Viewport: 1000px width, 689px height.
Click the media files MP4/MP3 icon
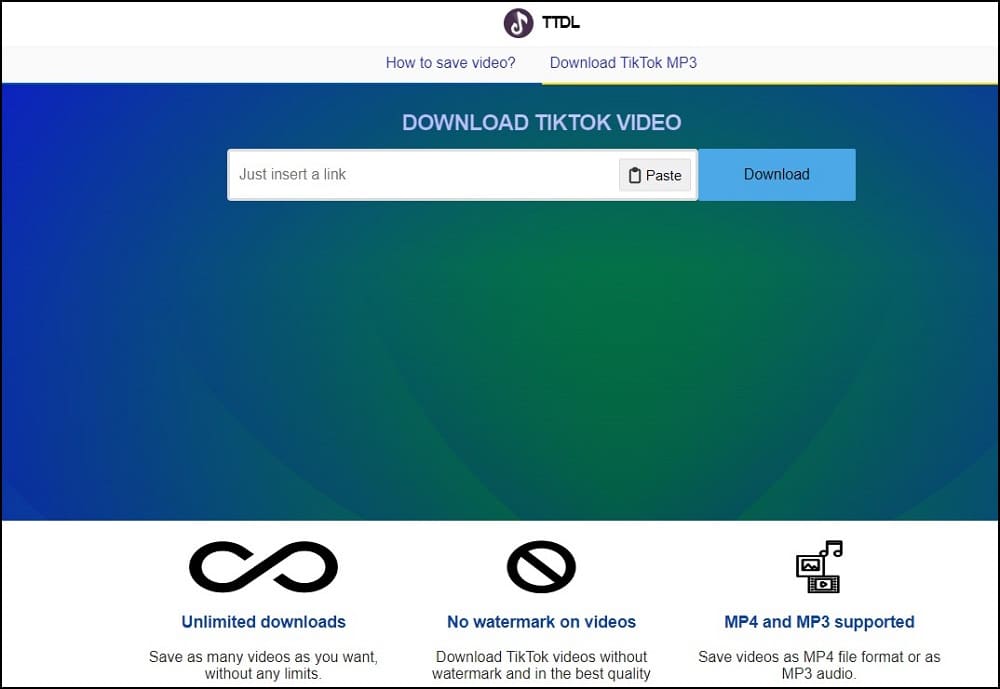(819, 566)
